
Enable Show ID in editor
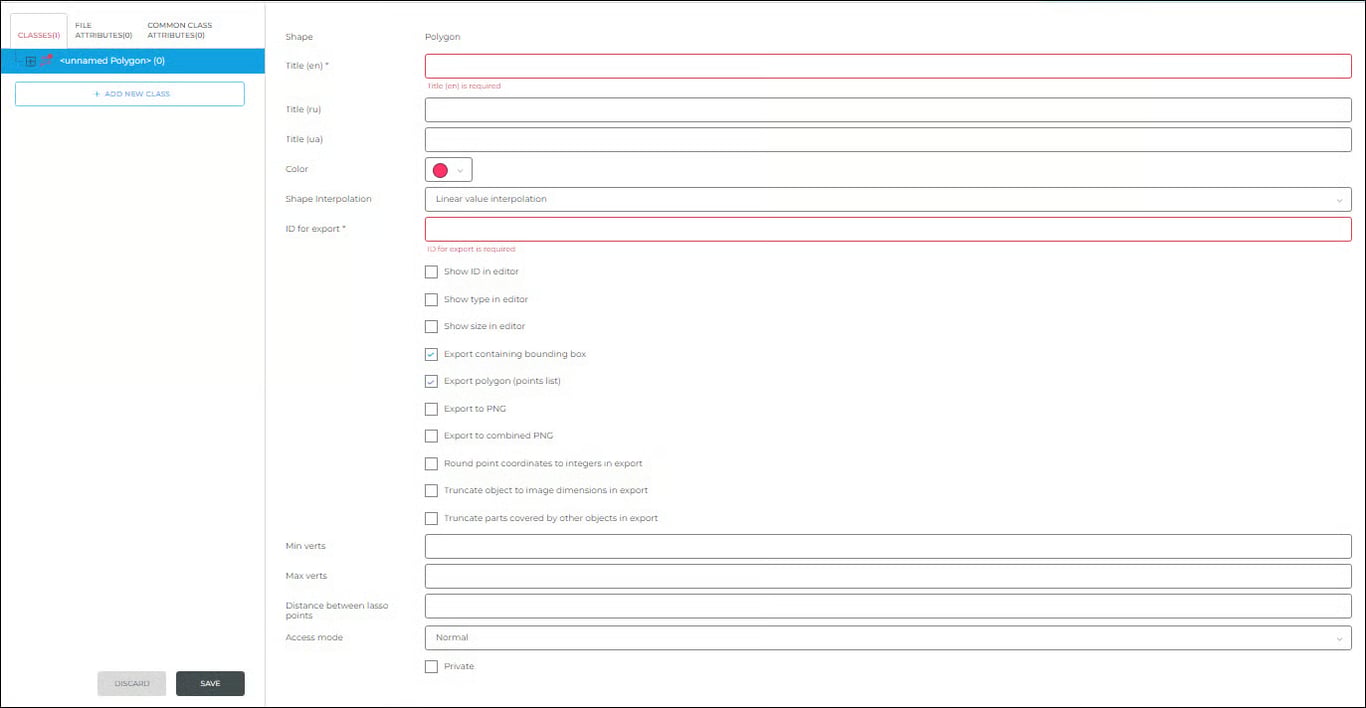coord(431,271)
